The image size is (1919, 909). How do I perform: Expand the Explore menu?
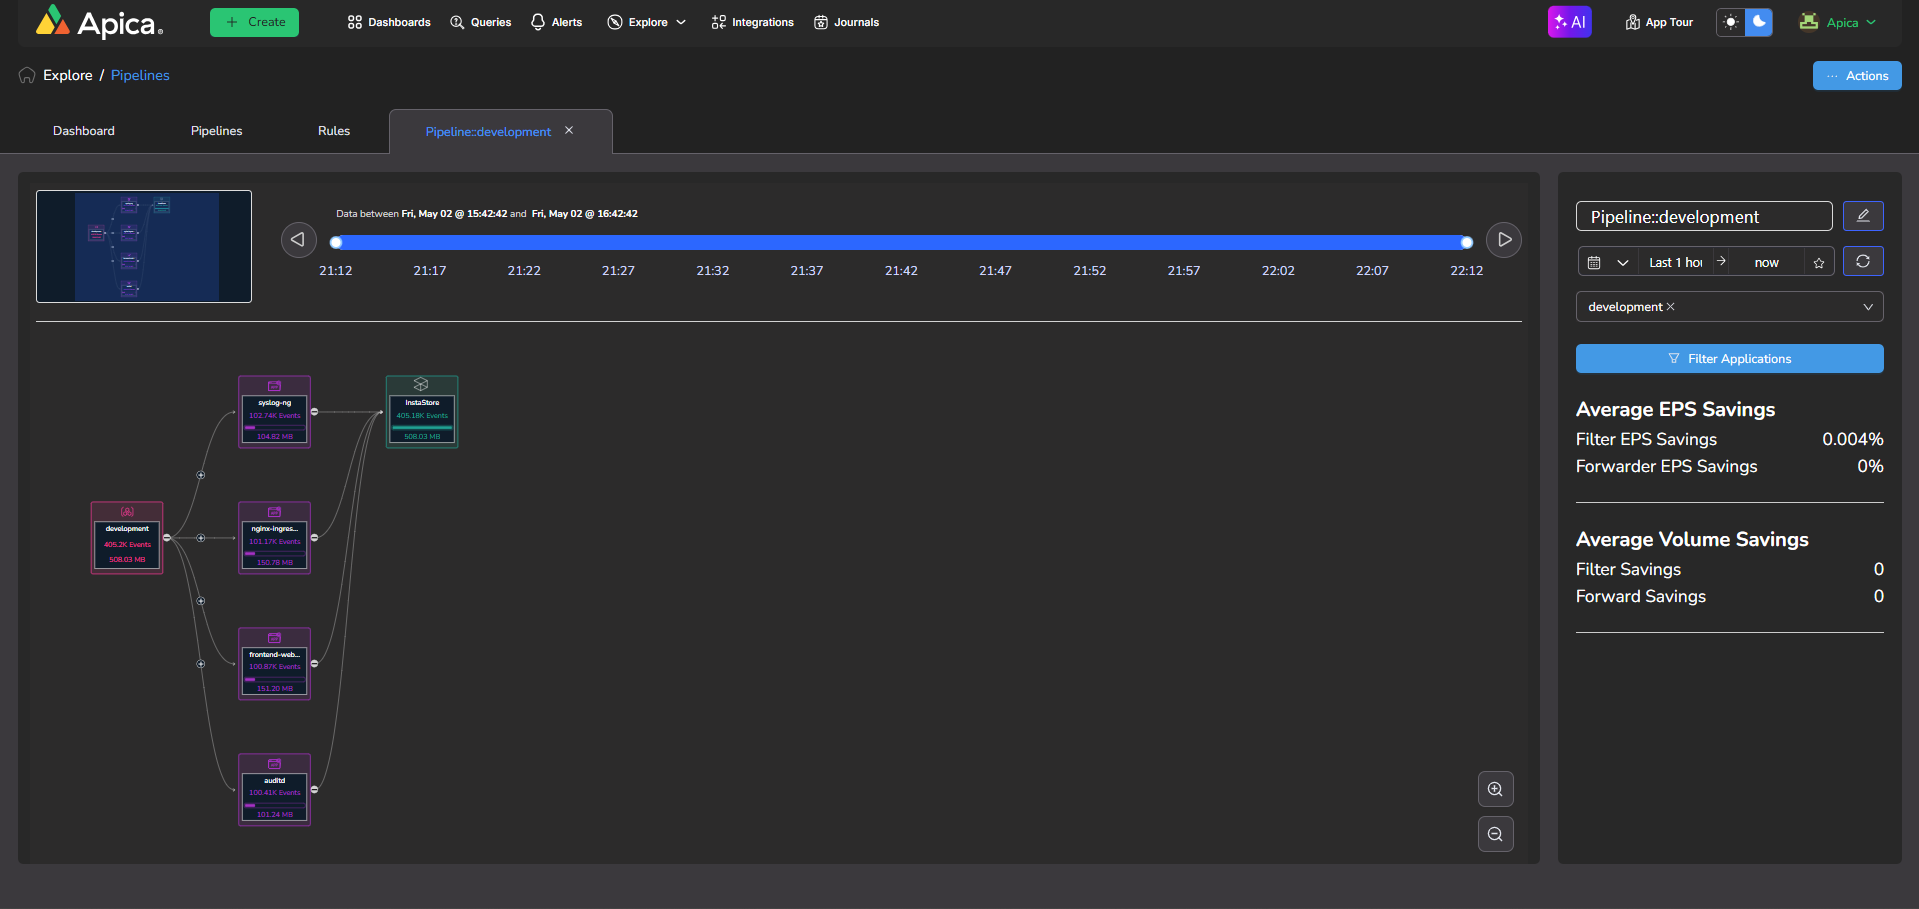pyautogui.click(x=647, y=22)
